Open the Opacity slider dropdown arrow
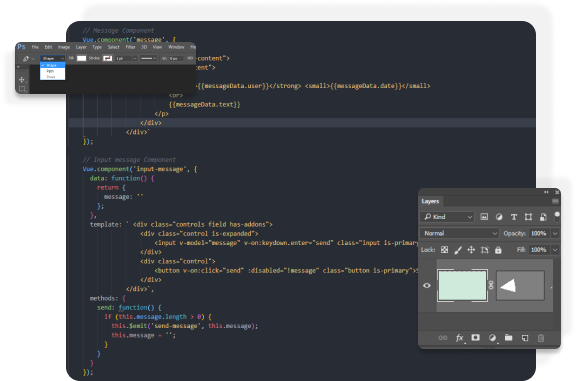Viewport: 576px width, 381px height. [555, 233]
